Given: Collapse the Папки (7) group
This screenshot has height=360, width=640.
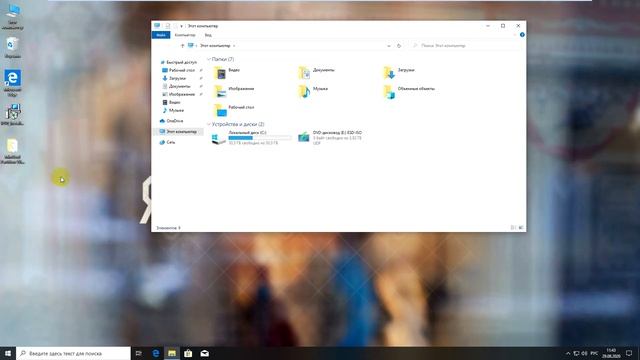Looking at the screenshot, I should [209, 59].
